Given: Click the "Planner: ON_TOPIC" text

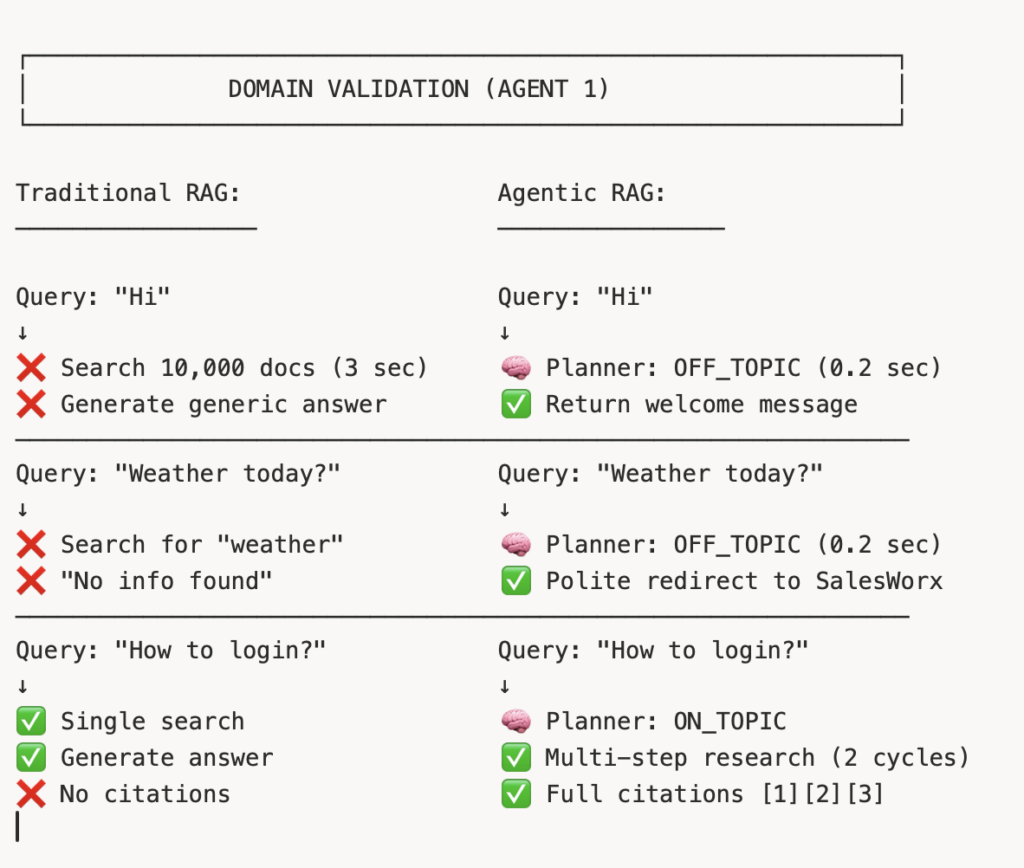Looking at the screenshot, I should tap(666, 721).
